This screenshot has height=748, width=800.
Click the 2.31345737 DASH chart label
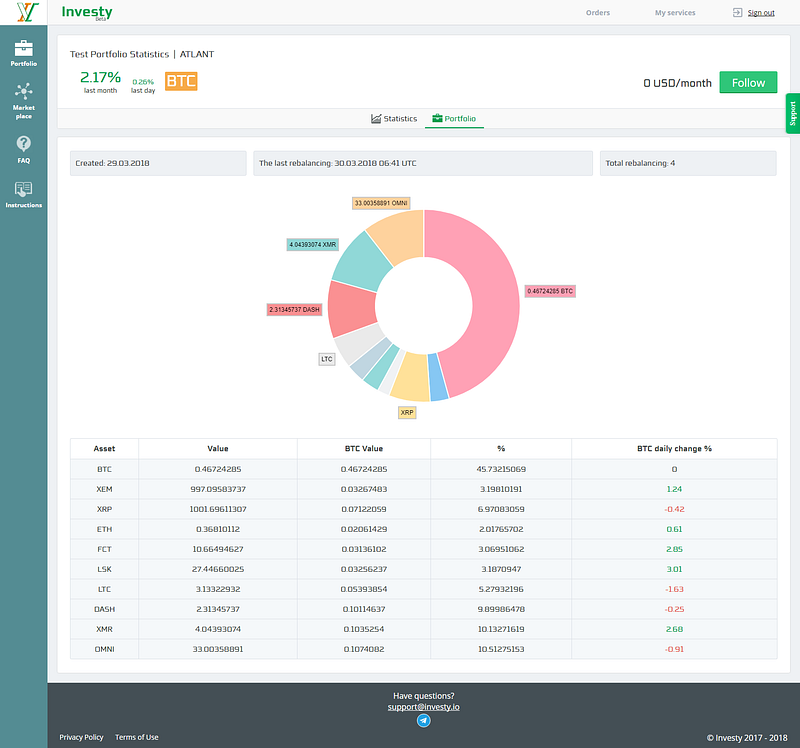294,310
